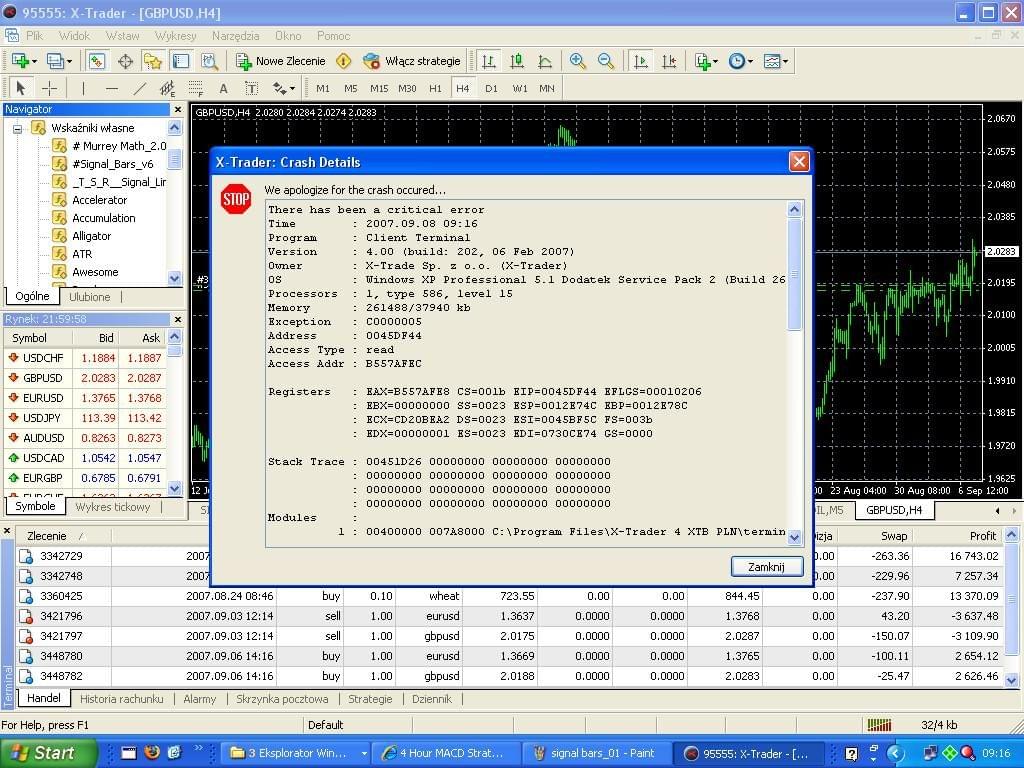Viewport: 1024px width, 768px height.
Task: Close the Rynek market watch panel
Action: point(177,319)
